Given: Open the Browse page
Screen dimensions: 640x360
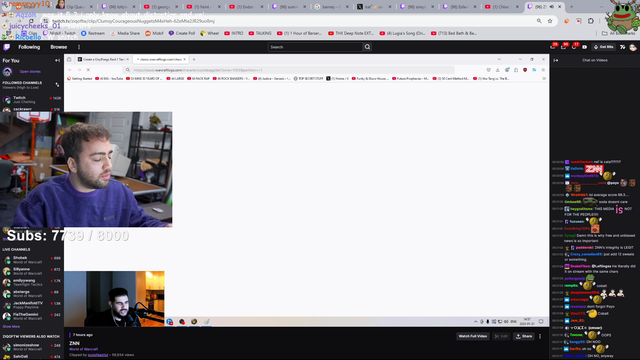Looking at the screenshot, I should point(58,47).
